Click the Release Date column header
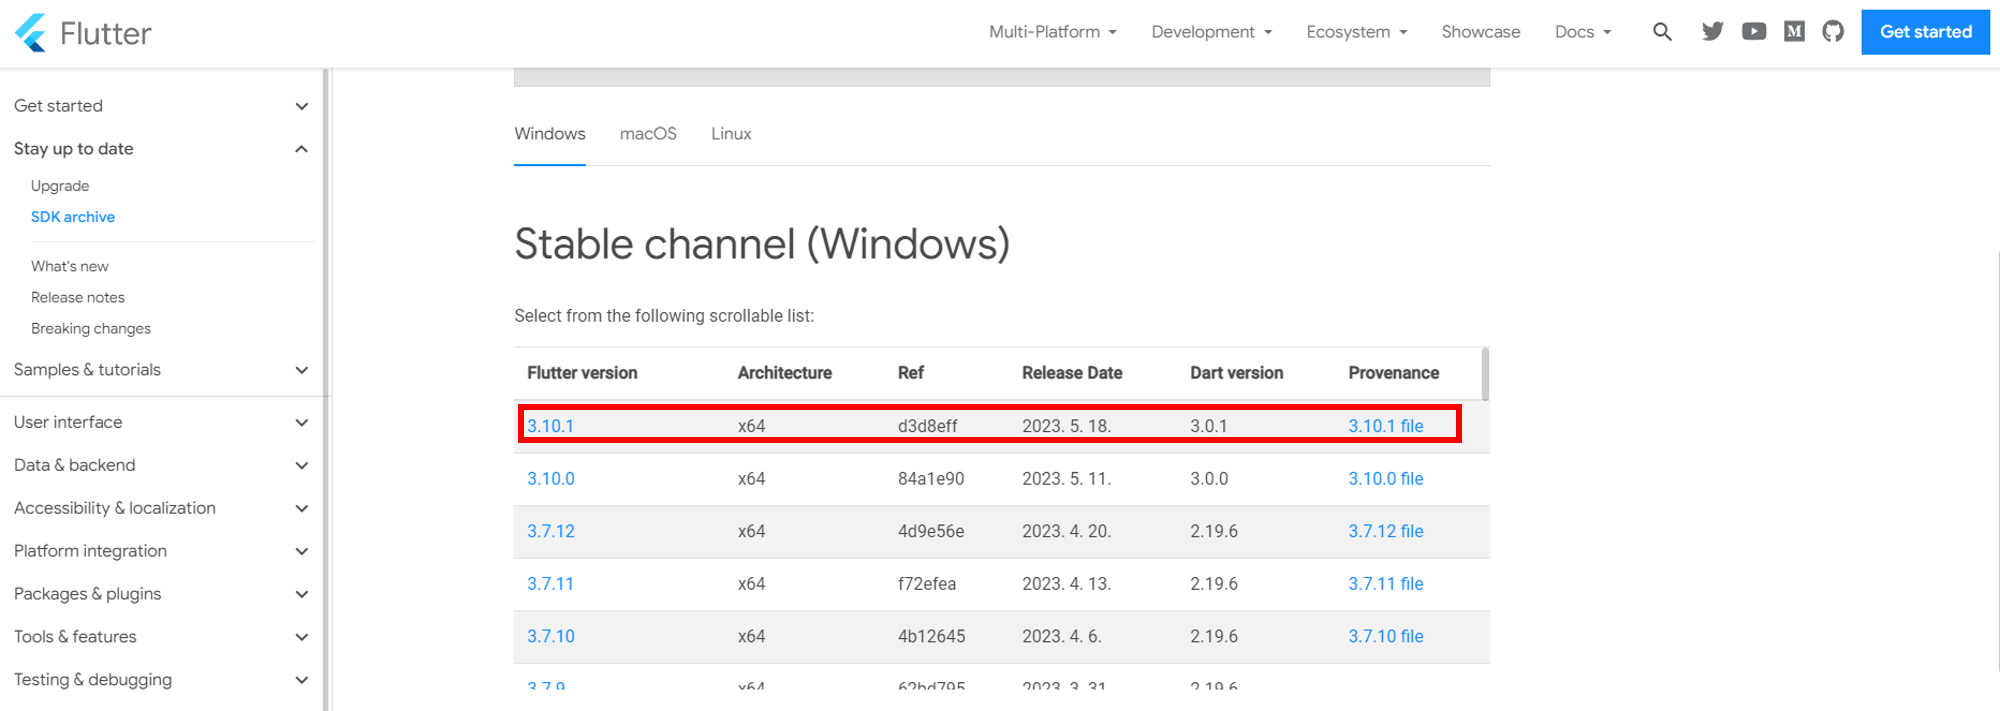Viewport: 2000px width, 711px height. pos(1072,373)
